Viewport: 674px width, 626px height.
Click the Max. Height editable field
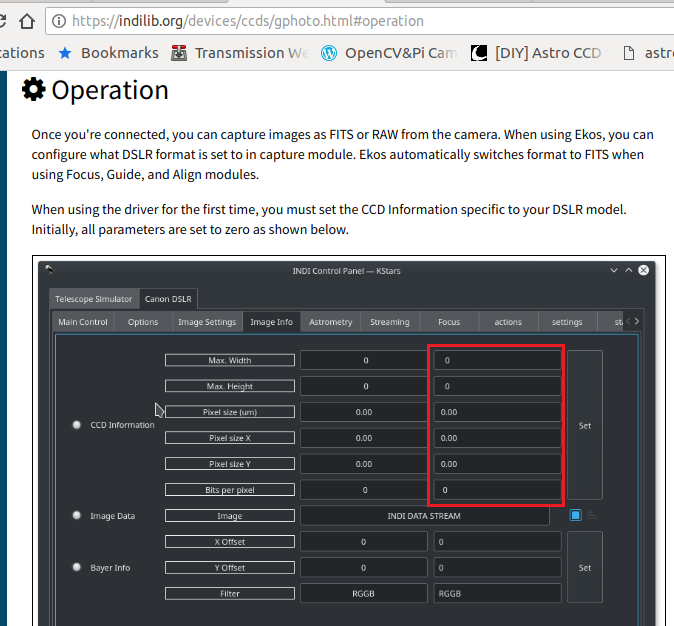pos(497,386)
